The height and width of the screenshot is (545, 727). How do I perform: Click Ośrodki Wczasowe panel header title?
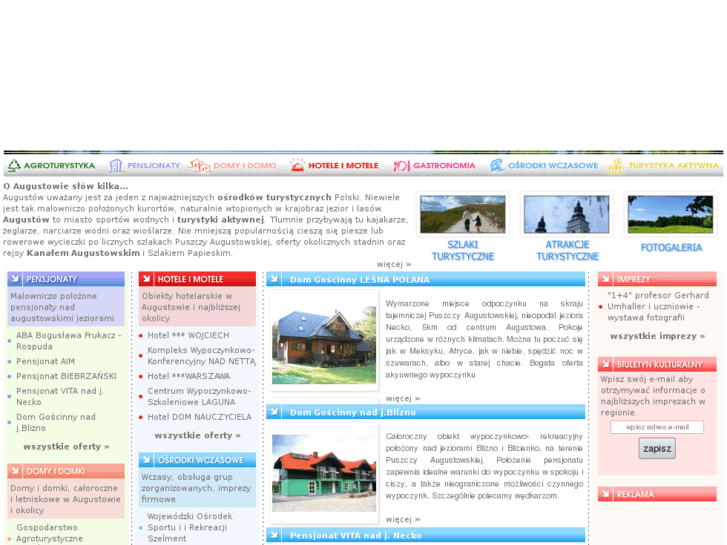pos(200,460)
